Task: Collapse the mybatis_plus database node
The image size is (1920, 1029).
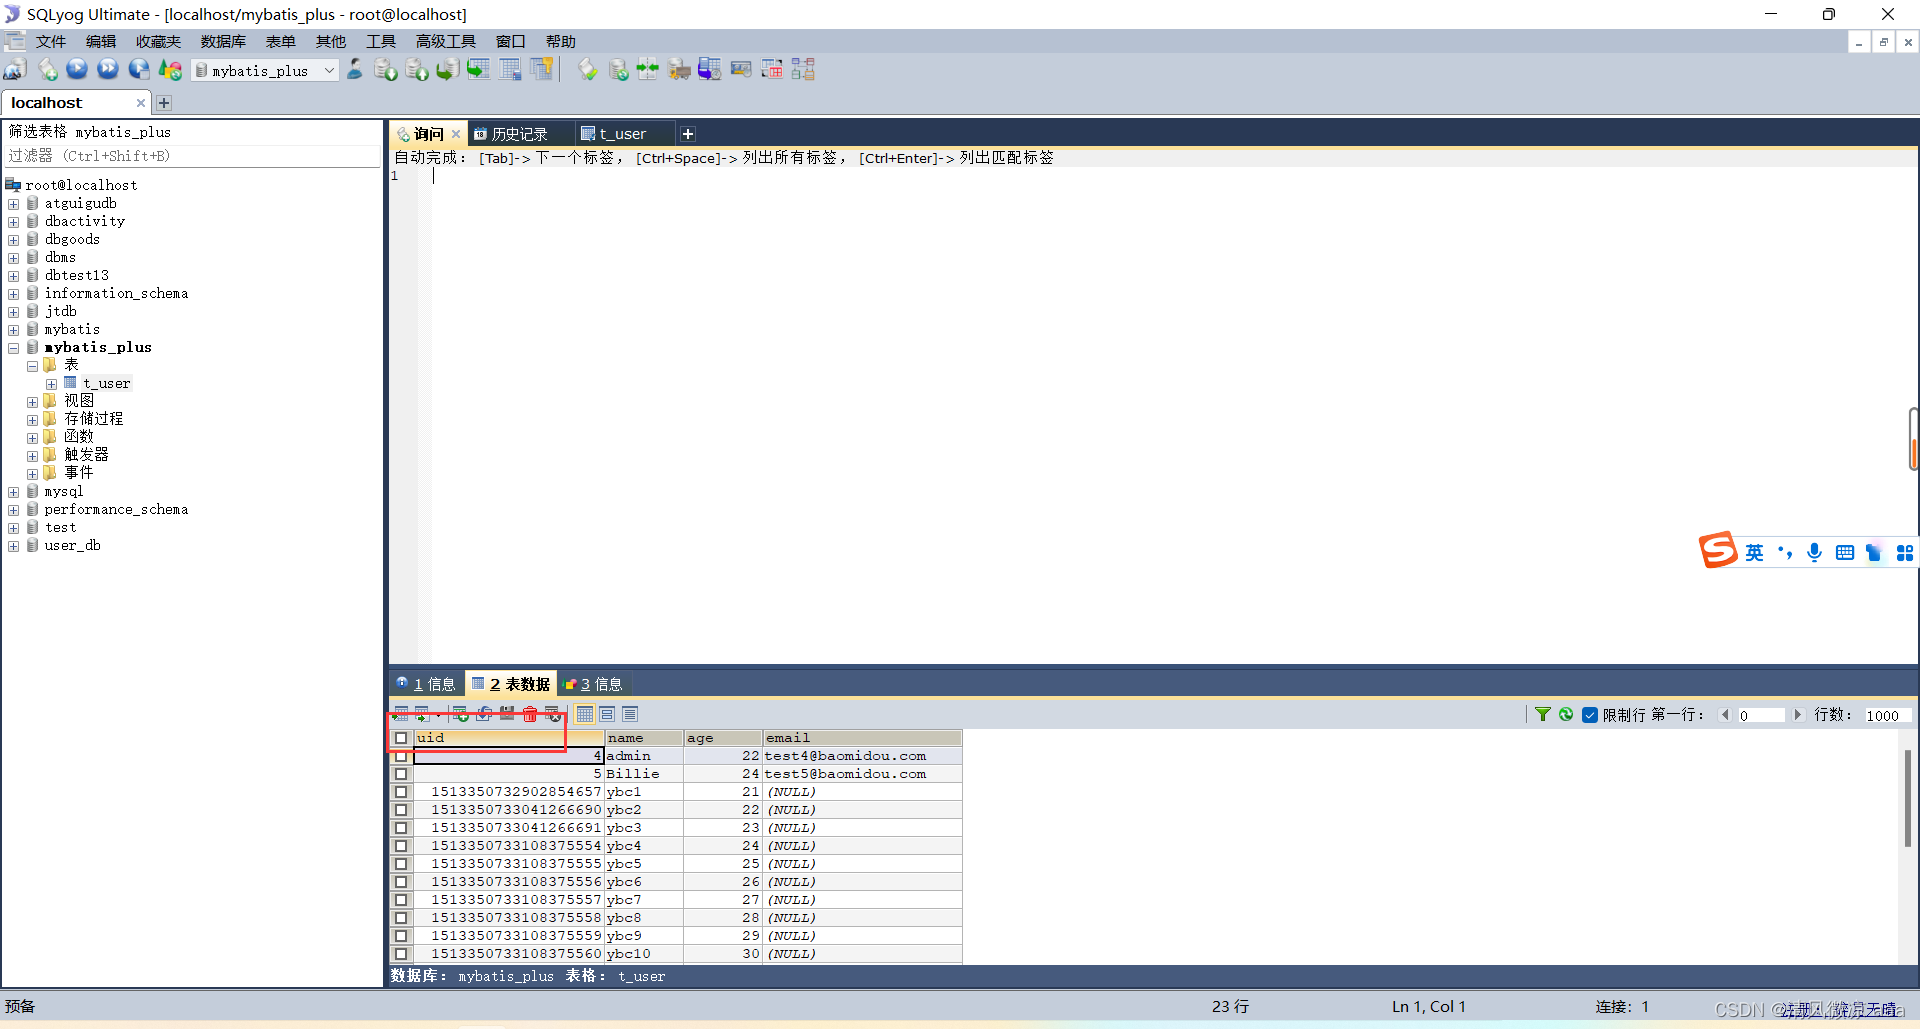Action: (x=14, y=348)
